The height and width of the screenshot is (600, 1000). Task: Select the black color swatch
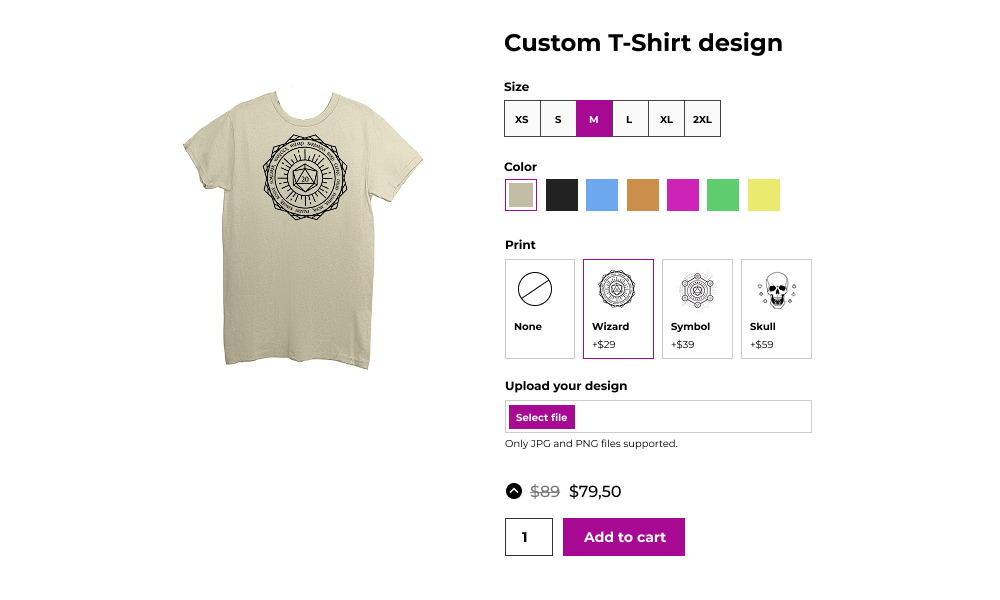click(562, 195)
